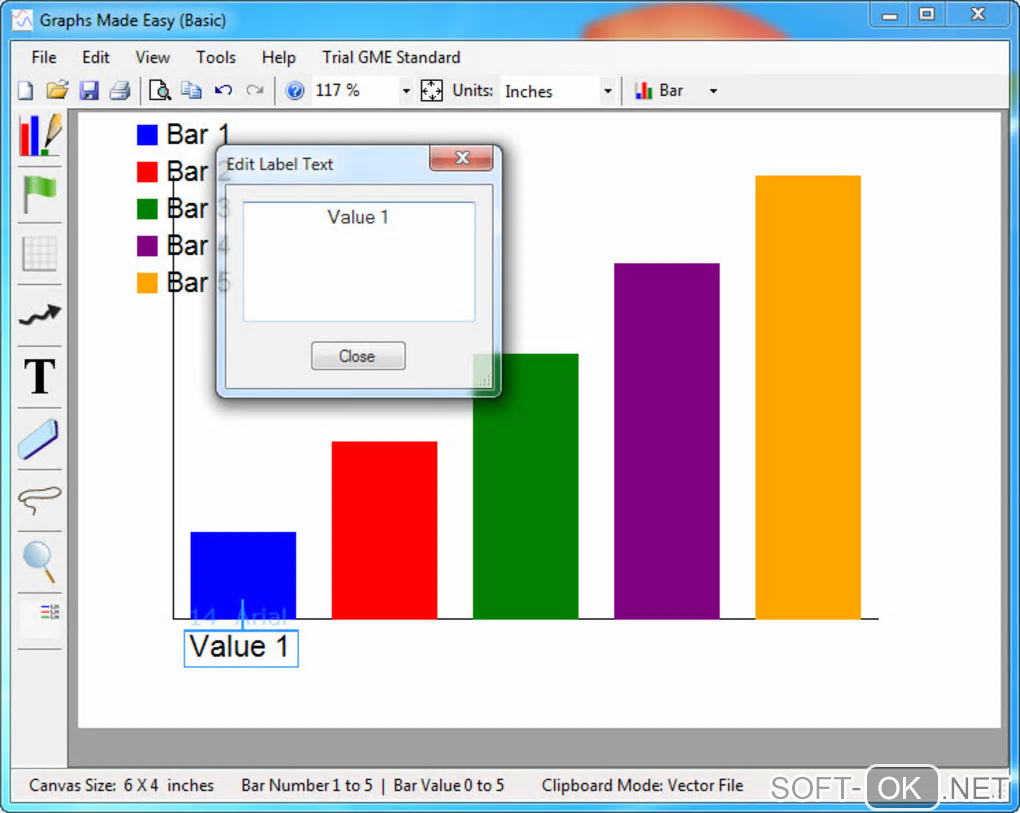Open the File menu
The width and height of the screenshot is (1020, 813).
(44, 57)
